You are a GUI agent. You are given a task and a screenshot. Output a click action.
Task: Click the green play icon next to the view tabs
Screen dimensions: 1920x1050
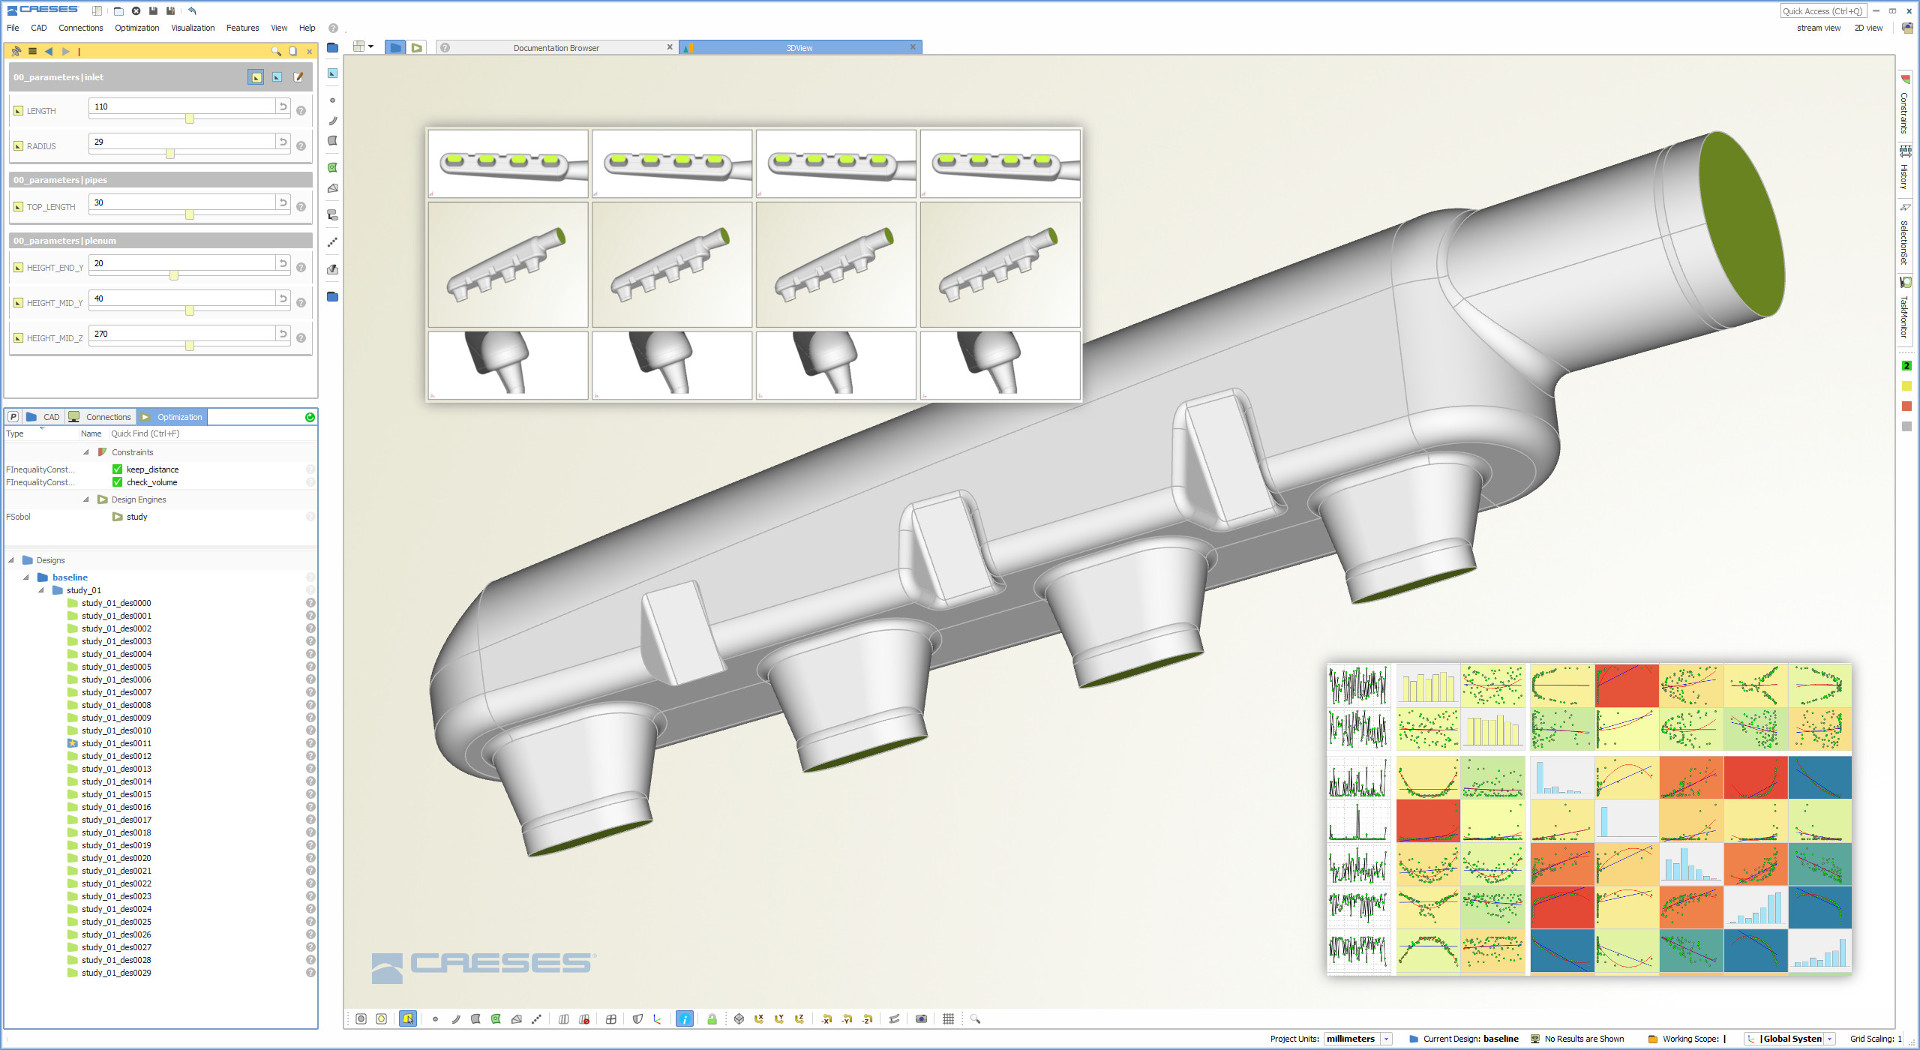coord(417,48)
